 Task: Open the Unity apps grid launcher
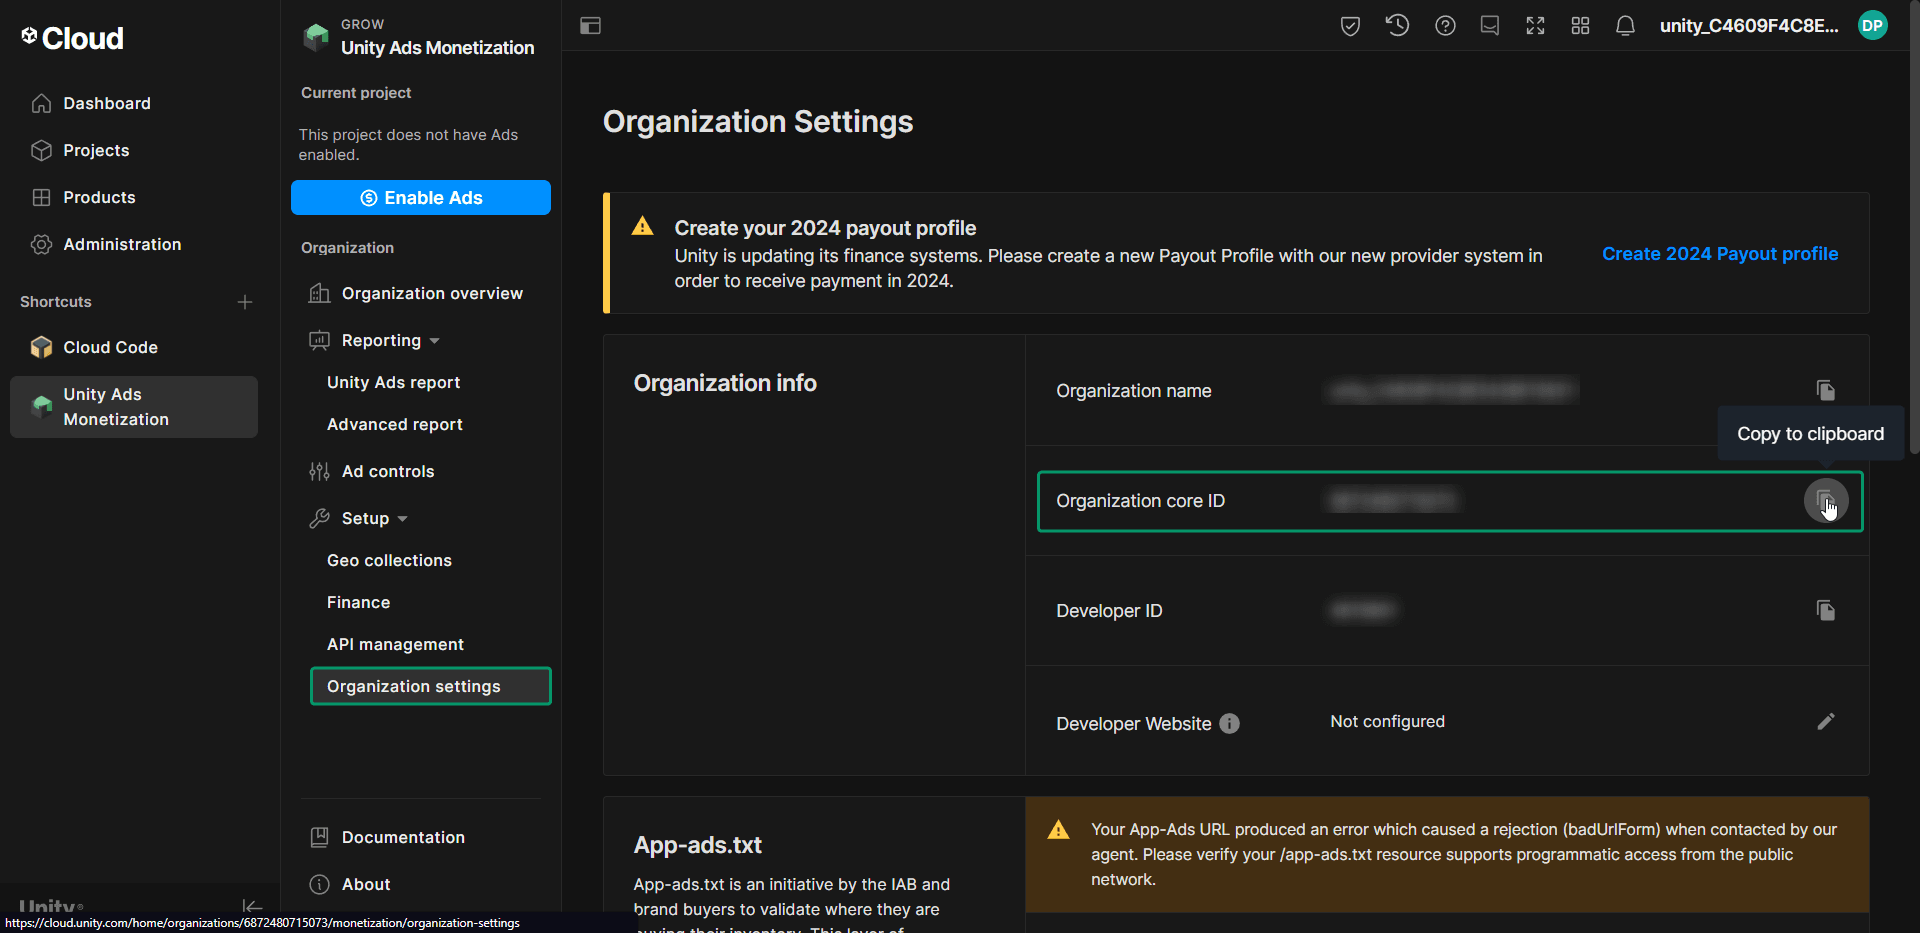pos(1580,26)
